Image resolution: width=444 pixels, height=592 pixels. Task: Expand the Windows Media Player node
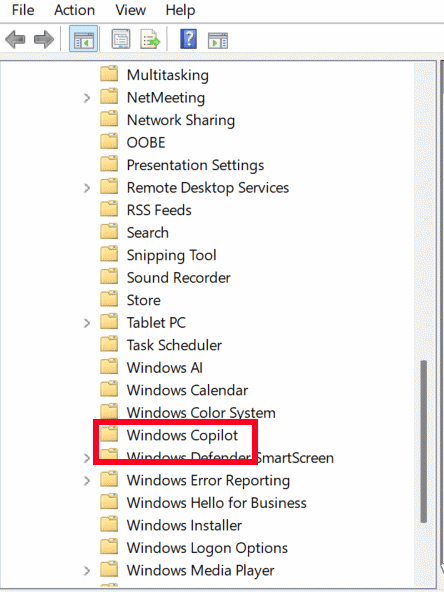[x=87, y=571]
